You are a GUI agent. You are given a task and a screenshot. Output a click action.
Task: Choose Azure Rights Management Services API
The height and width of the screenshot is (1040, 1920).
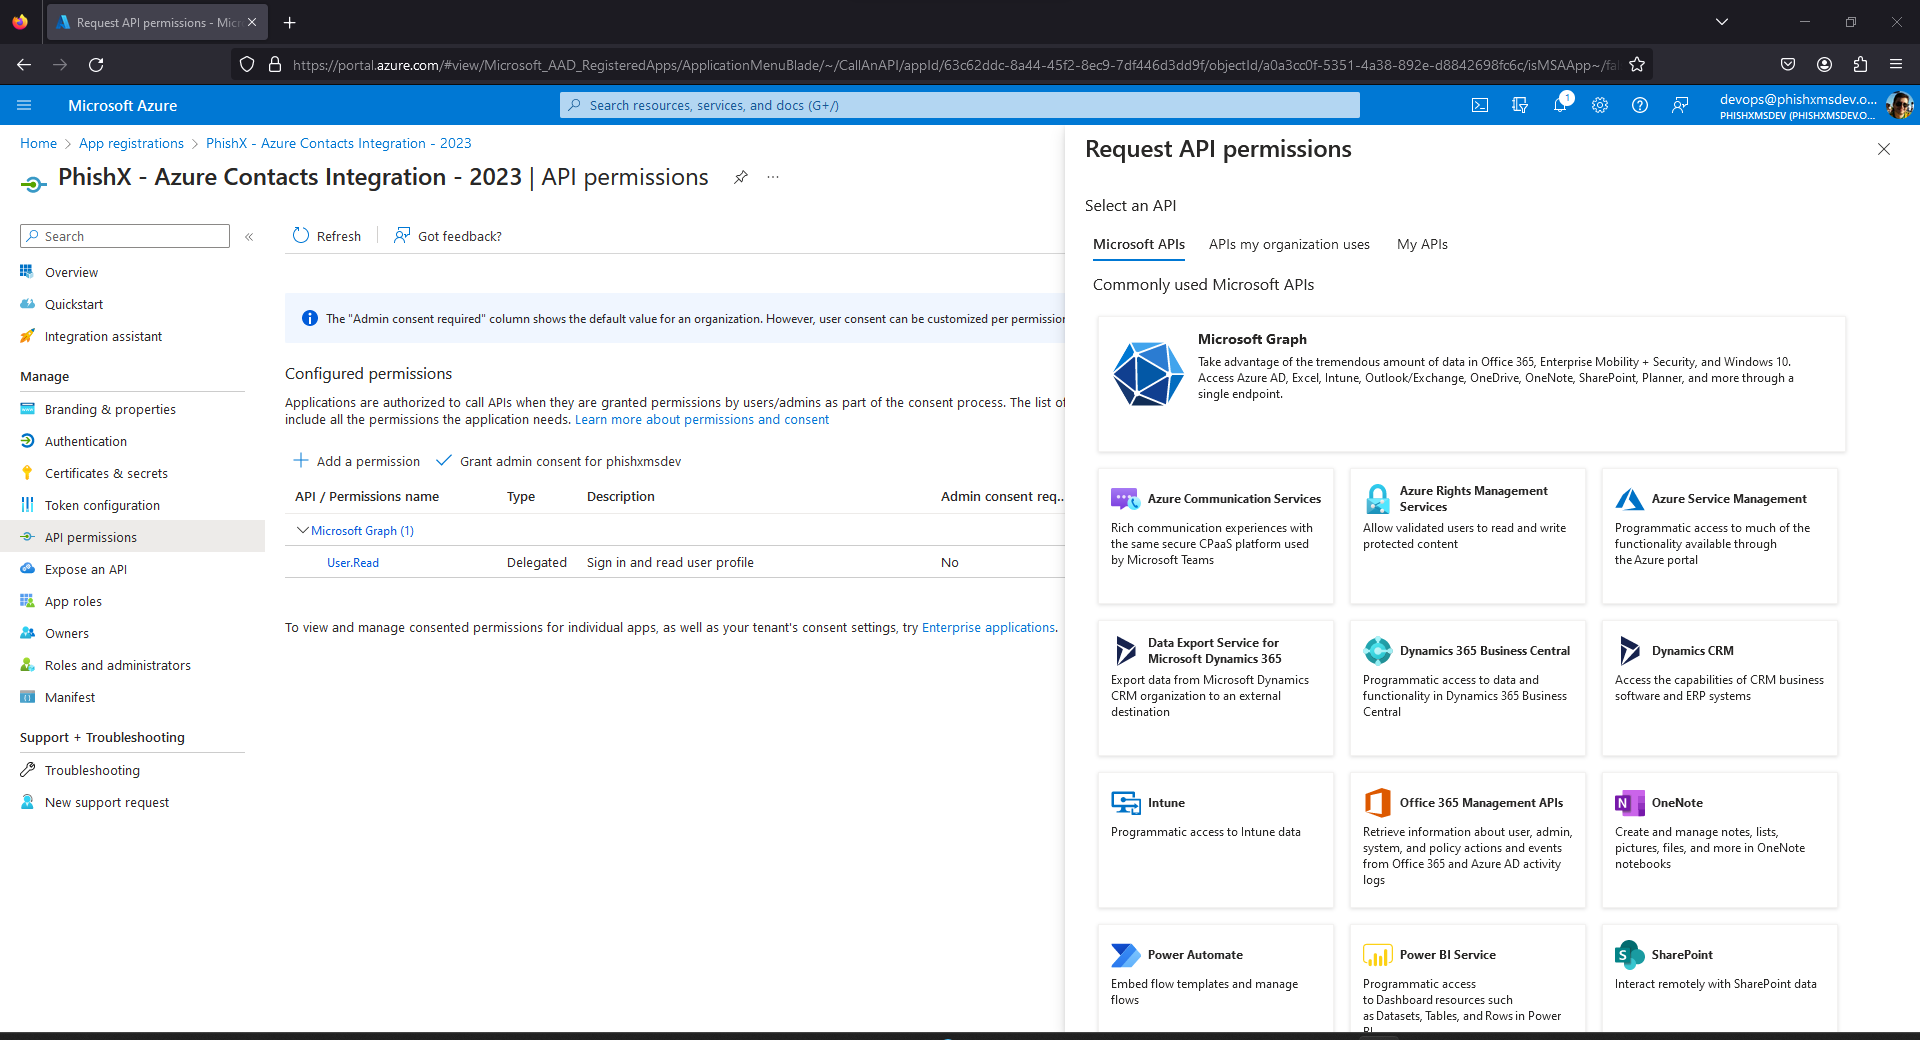1467,536
